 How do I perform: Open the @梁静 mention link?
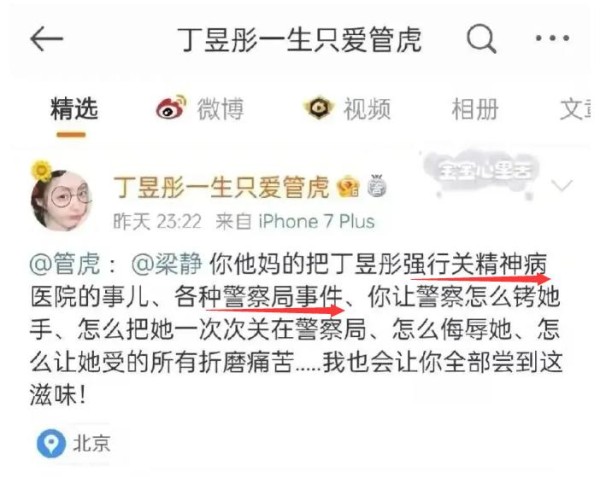[166, 264]
